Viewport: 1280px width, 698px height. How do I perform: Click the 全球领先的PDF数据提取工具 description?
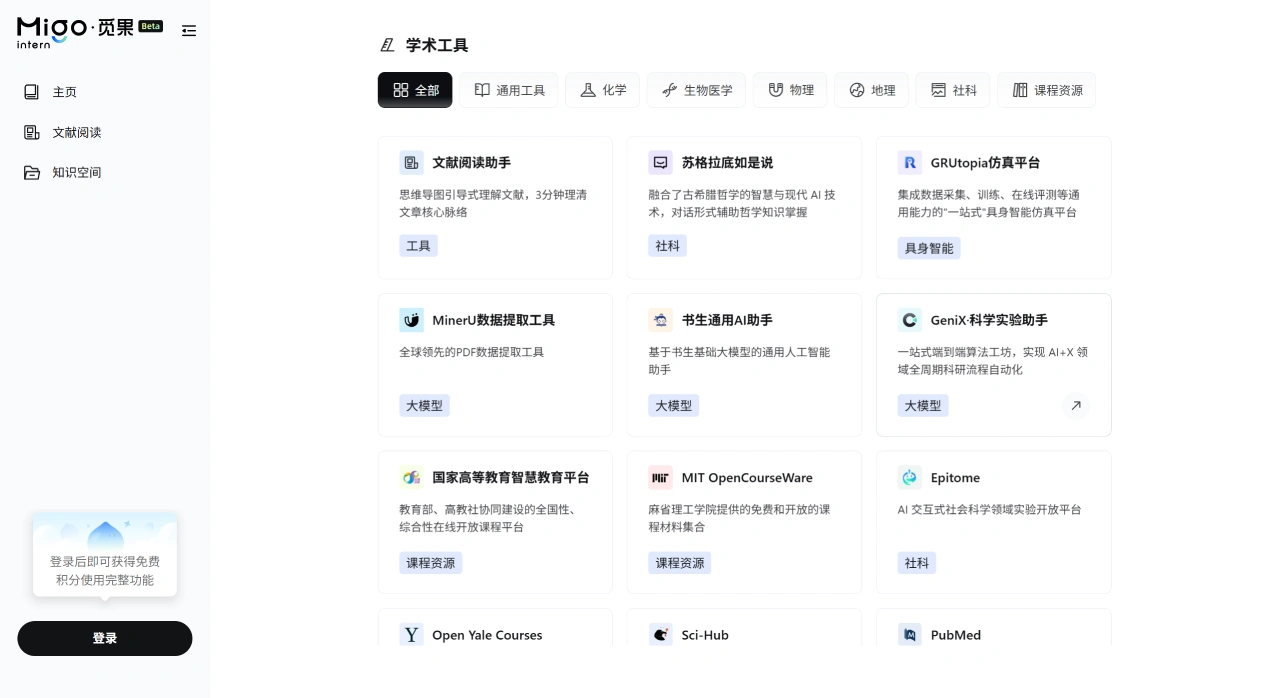click(x=472, y=352)
